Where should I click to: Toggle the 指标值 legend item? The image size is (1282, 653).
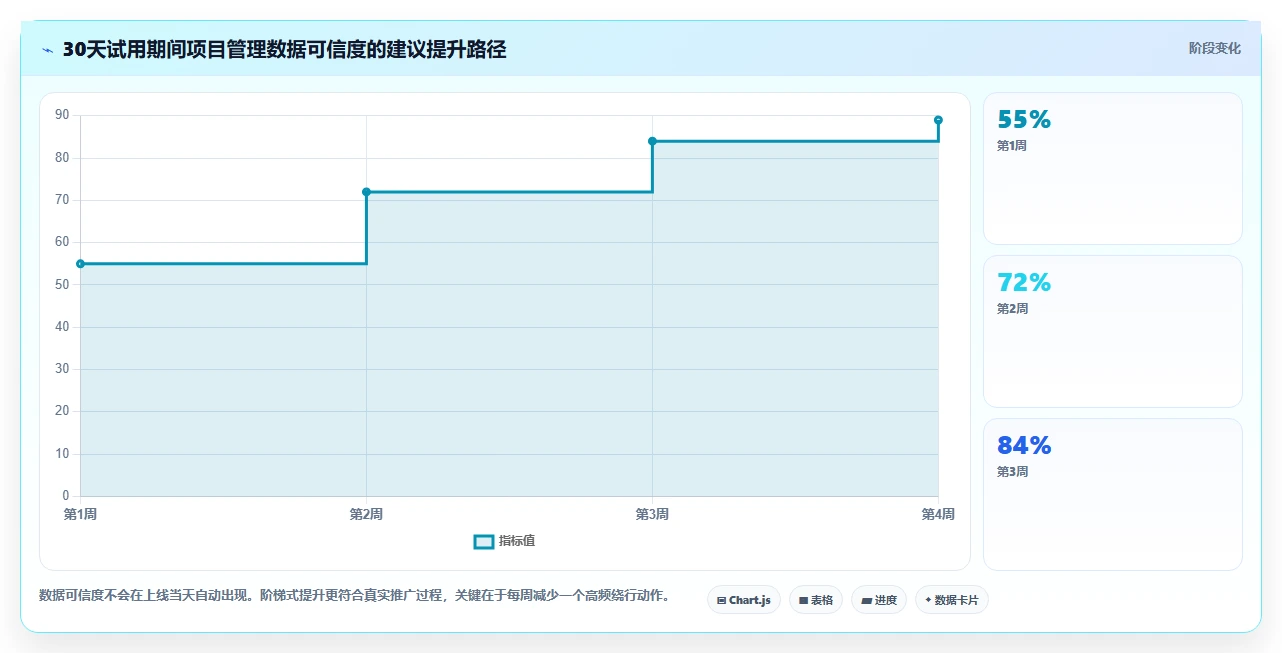point(504,541)
